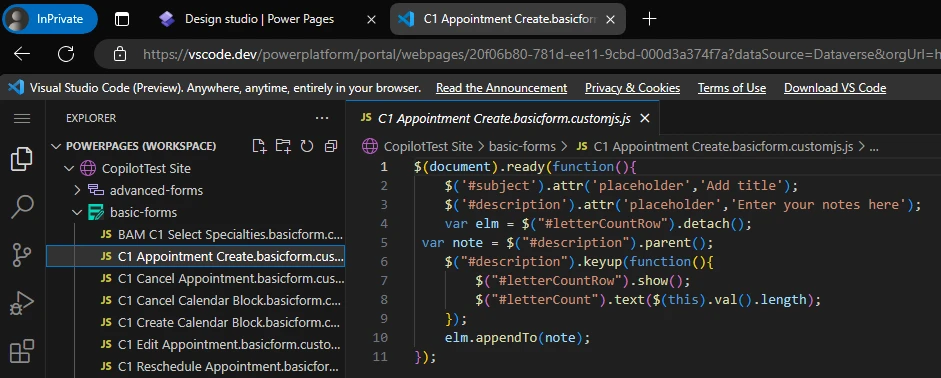Refresh the Explorer workspace tree
Viewport: 941px width, 378px height.
(x=307, y=146)
